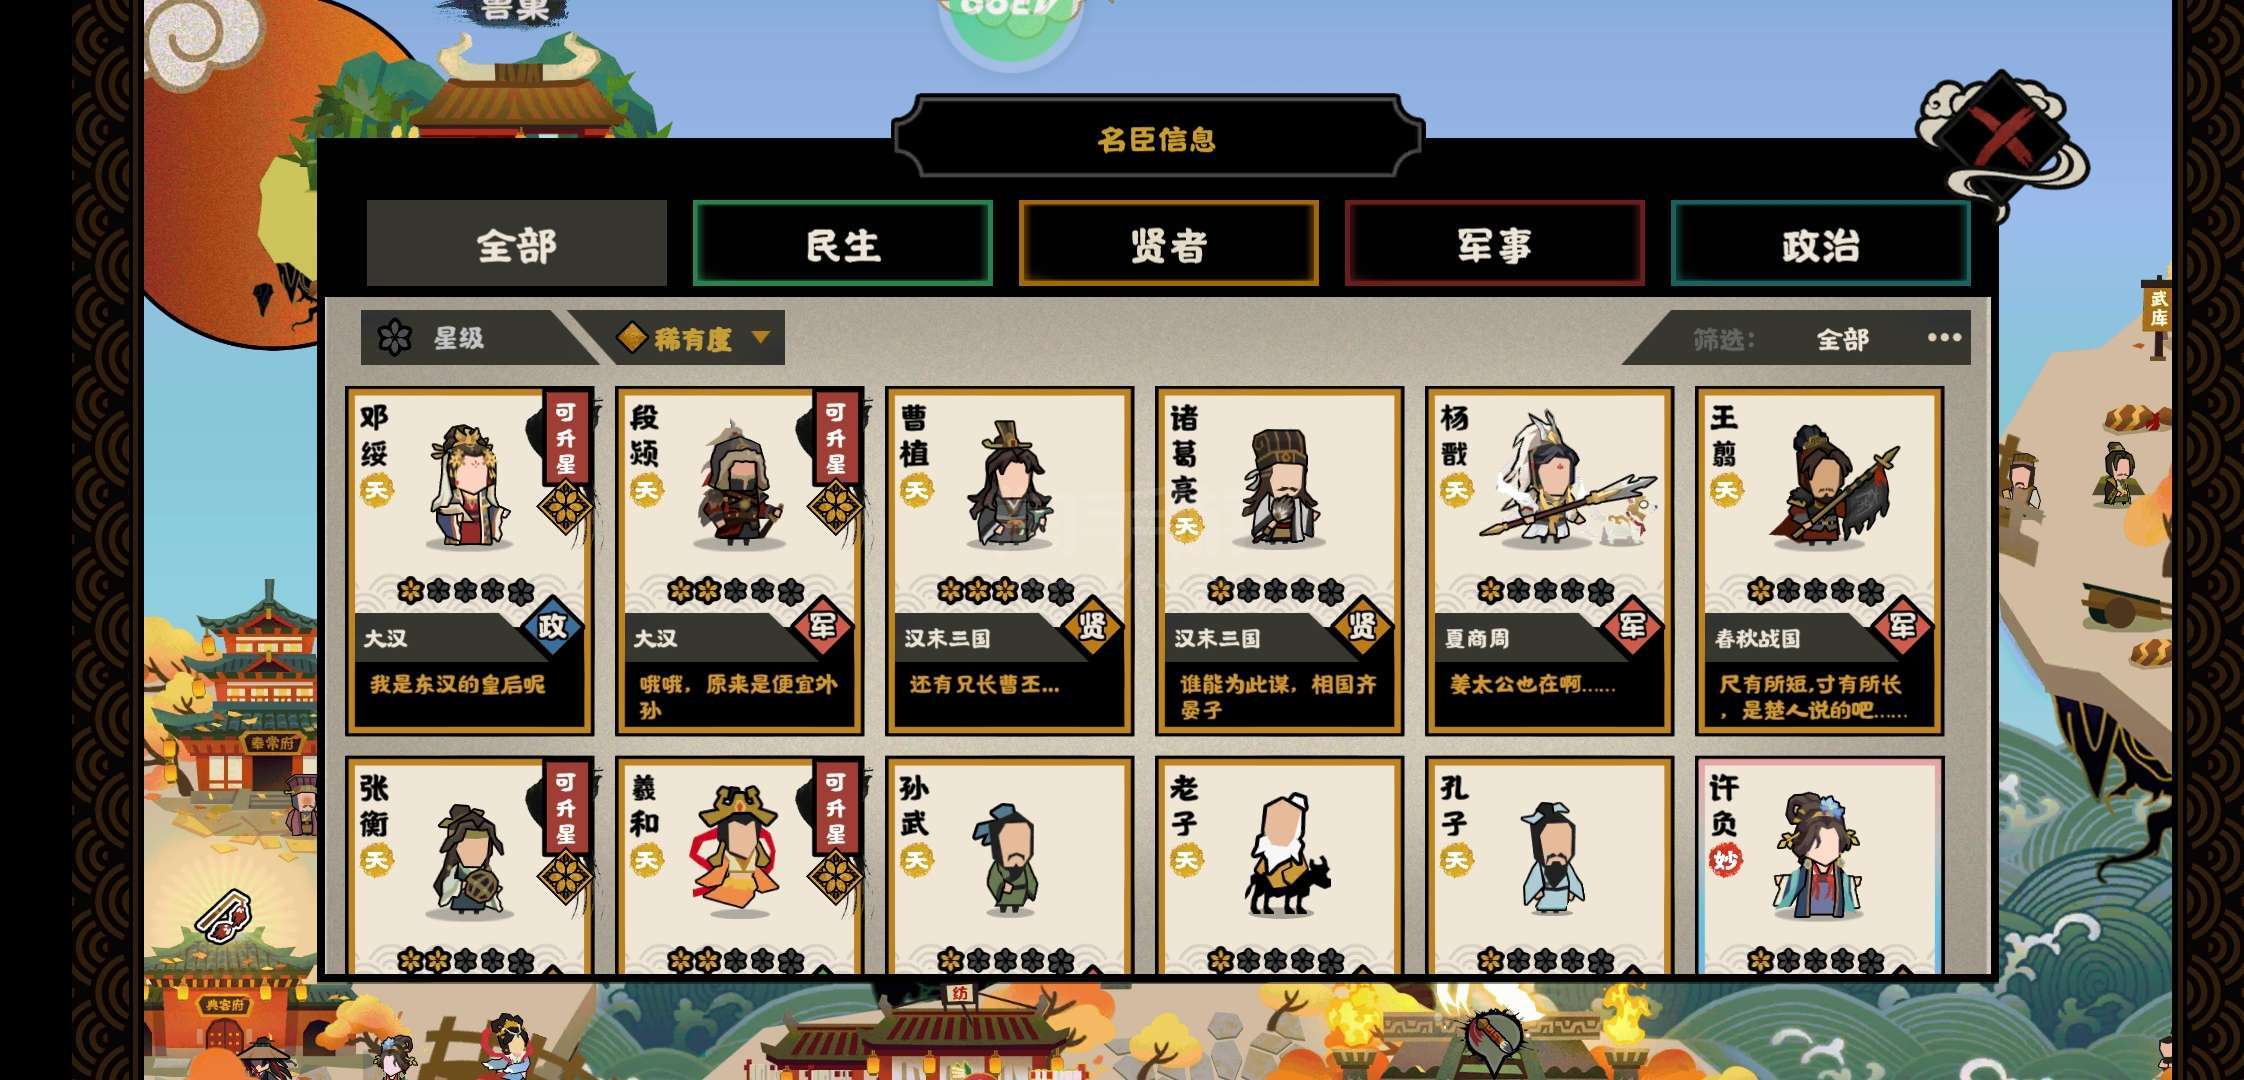This screenshot has height=1080, width=2244.
Task: Click the 可升星 badge on 段颎 card
Action: click(835, 438)
